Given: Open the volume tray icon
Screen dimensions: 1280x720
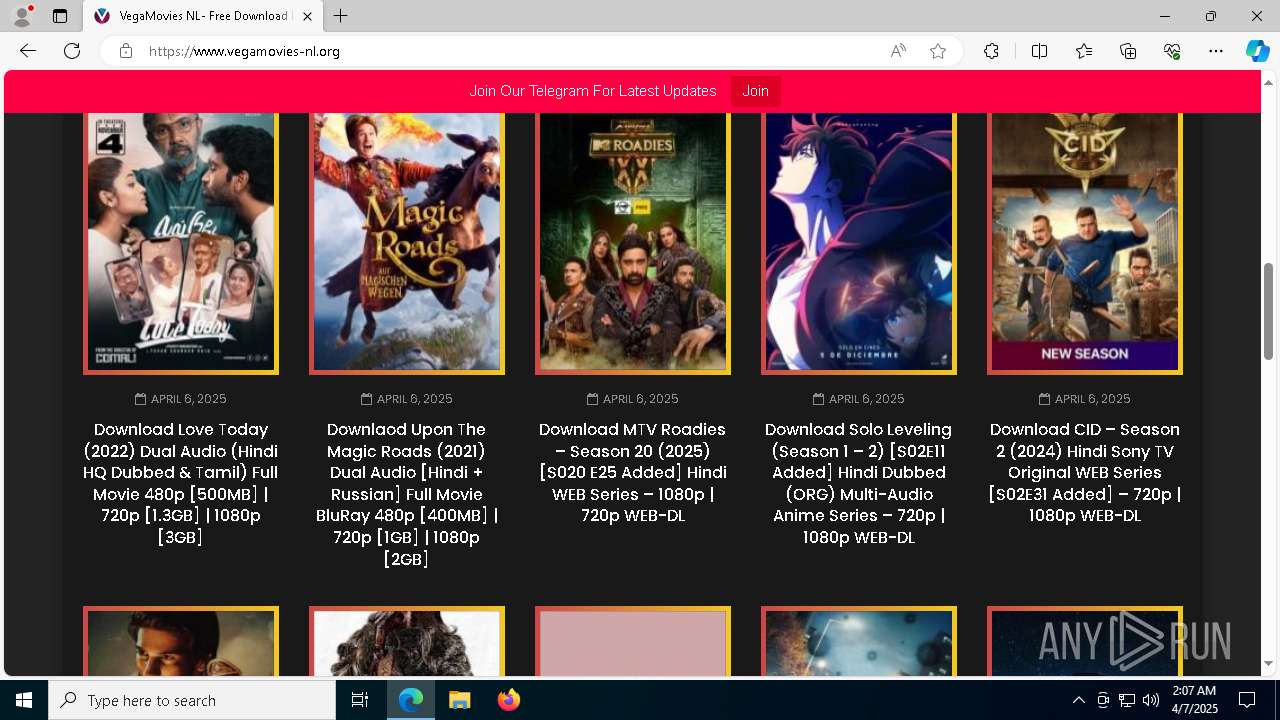Looking at the screenshot, I should tap(1150, 700).
